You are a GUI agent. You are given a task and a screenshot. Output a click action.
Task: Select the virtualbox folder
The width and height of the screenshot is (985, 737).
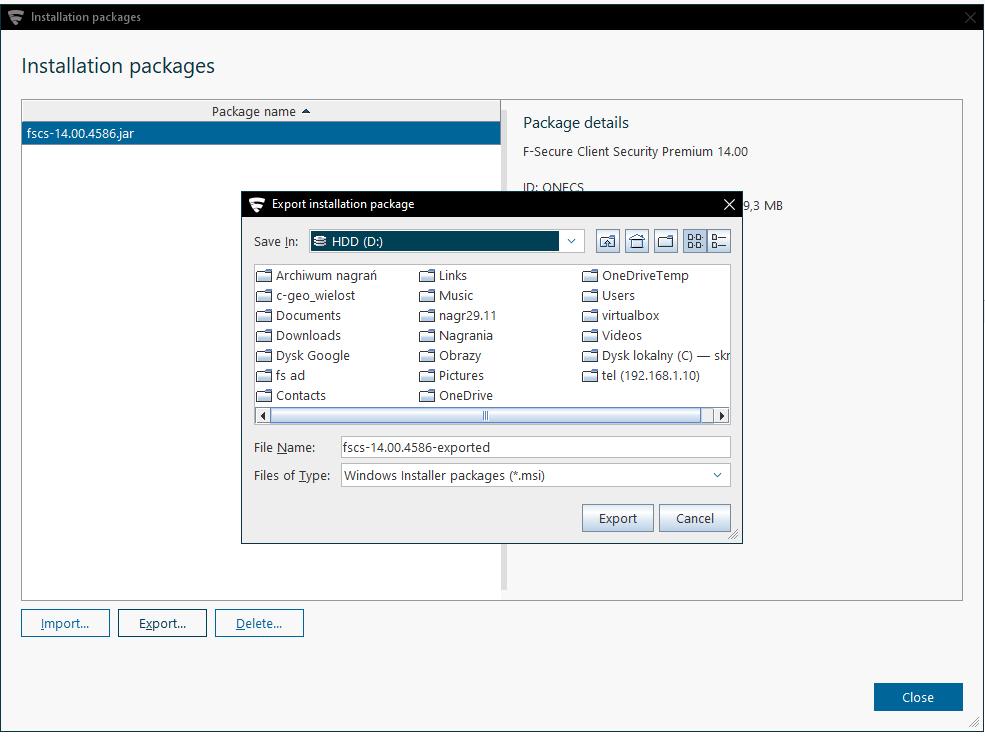pos(621,315)
